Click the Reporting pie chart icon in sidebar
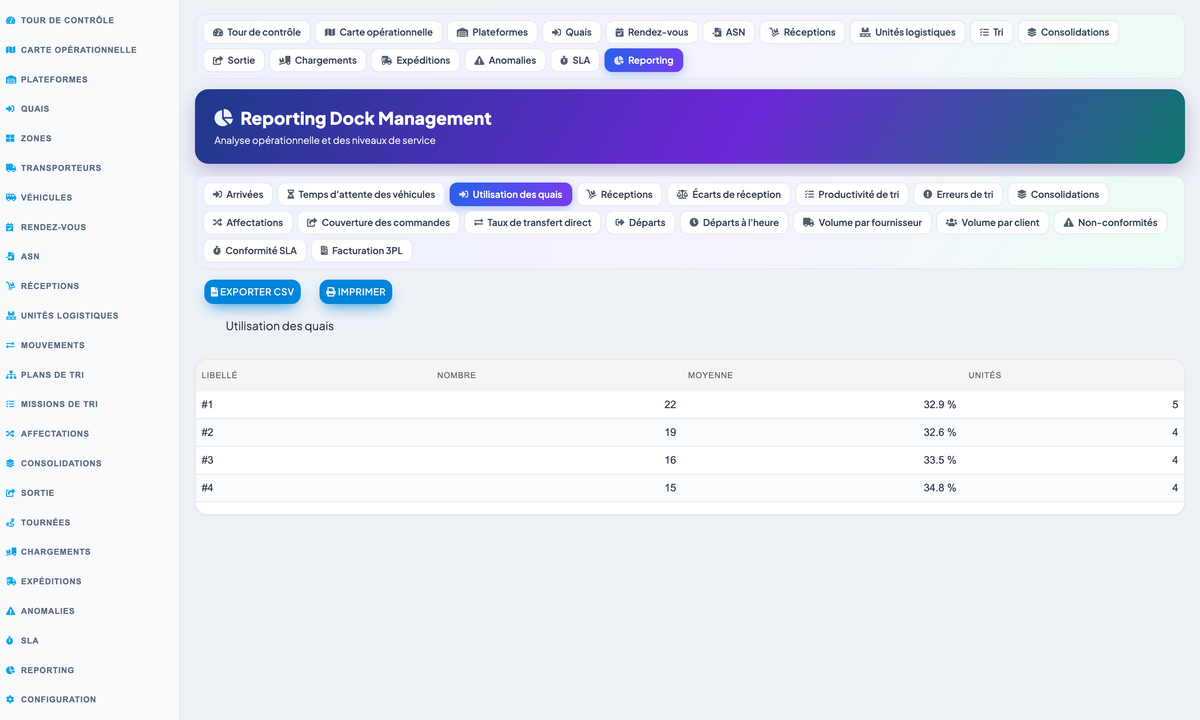The image size is (1200, 720). pyautogui.click(x=10, y=670)
